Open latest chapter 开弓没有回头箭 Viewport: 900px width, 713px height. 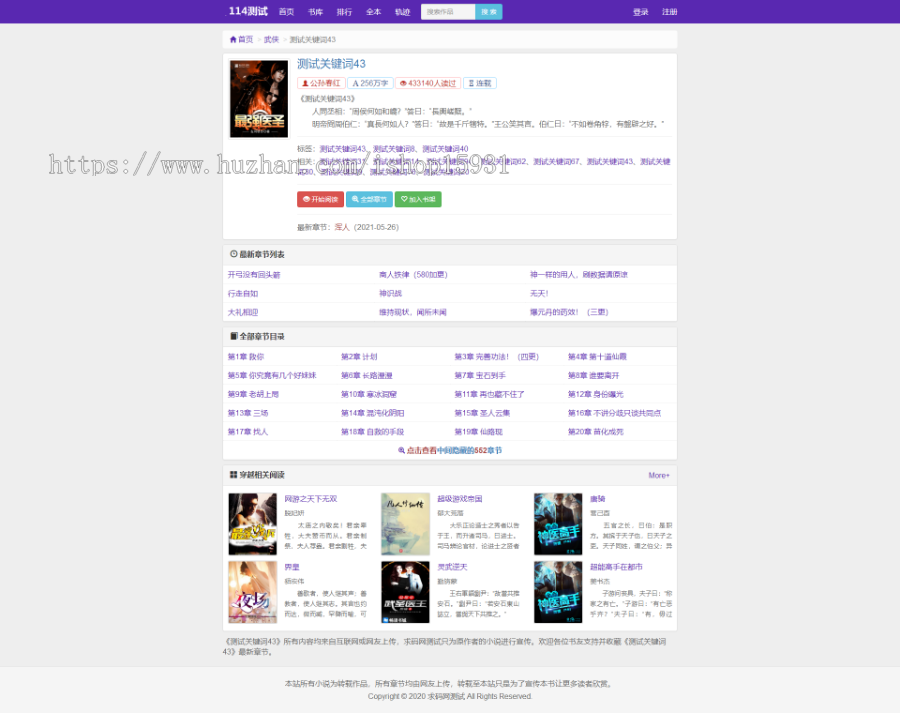point(254,275)
